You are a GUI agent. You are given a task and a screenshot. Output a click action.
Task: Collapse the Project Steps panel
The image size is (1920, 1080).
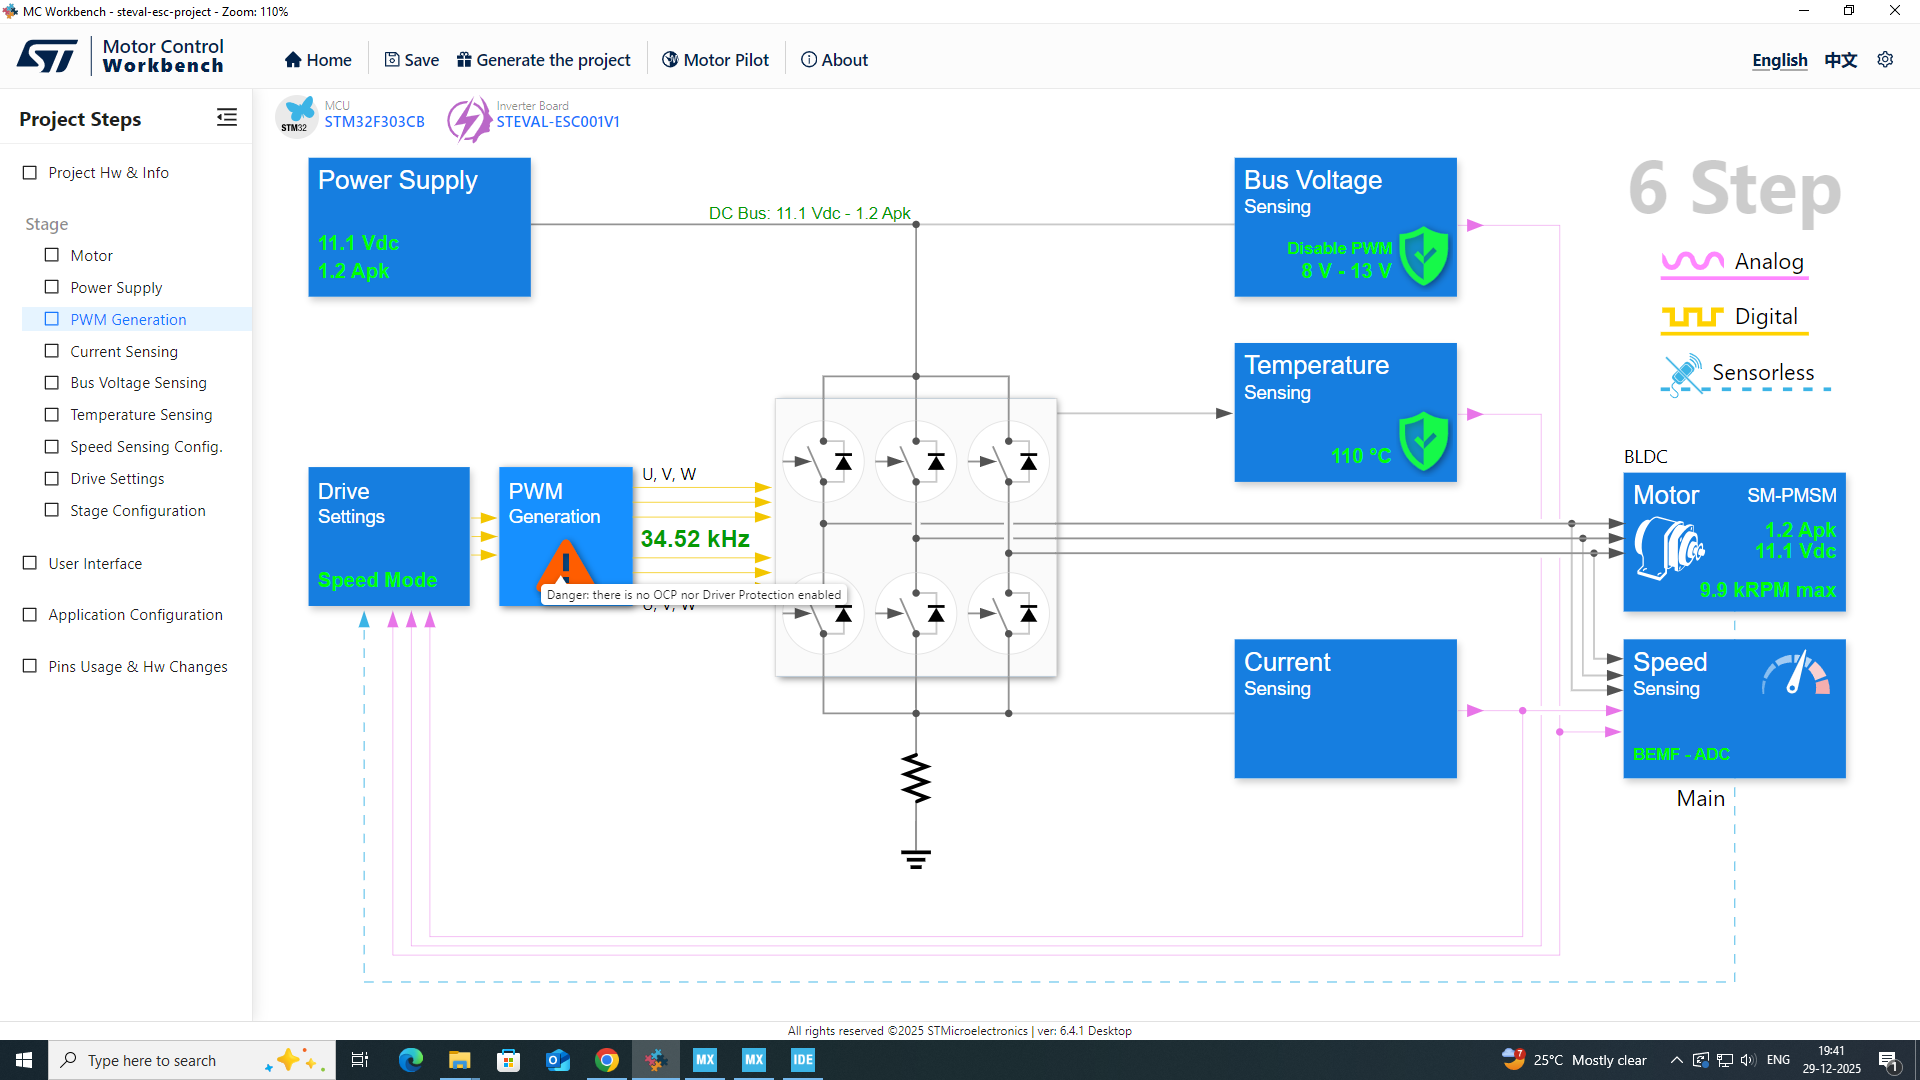click(227, 118)
